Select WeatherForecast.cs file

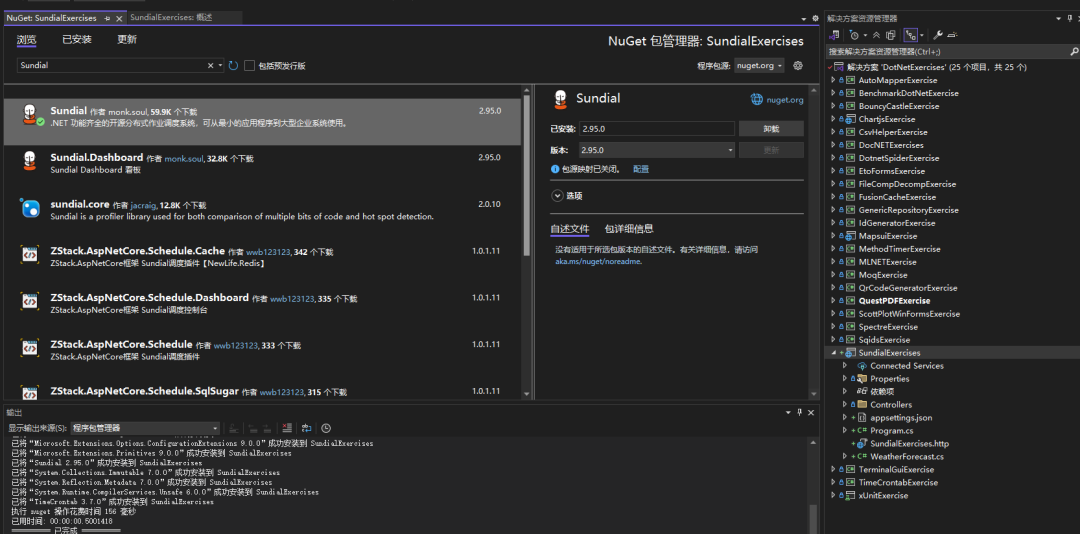click(906, 456)
